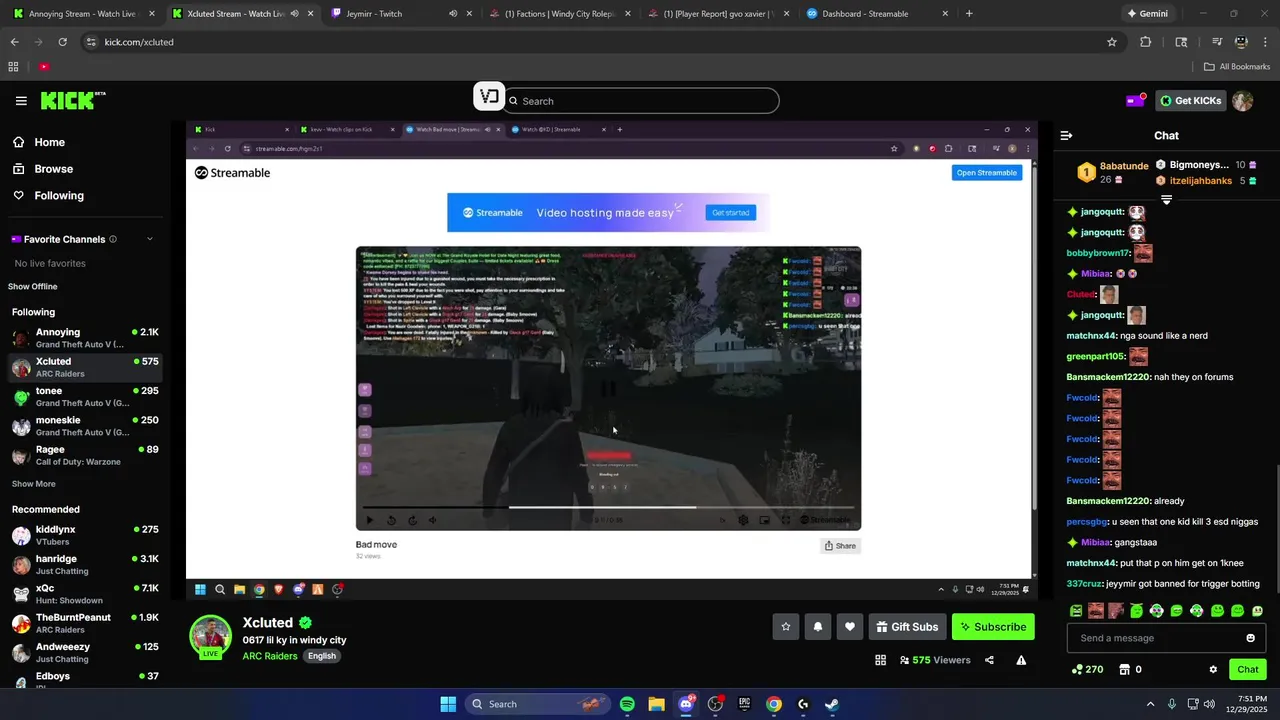The width and height of the screenshot is (1280, 720).
Task: Open Chrome extensions puzzle icon
Action: pyautogui.click(x=1146, y=42)
